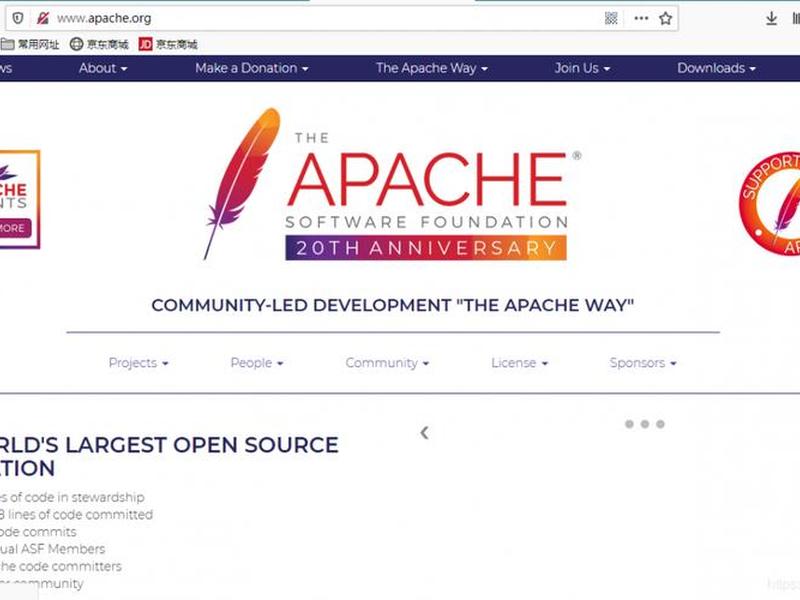Select the first carousel indicator dot
The height and width of the screenshot is (600, 800).
pyautogui.click(x=629, y=424)
